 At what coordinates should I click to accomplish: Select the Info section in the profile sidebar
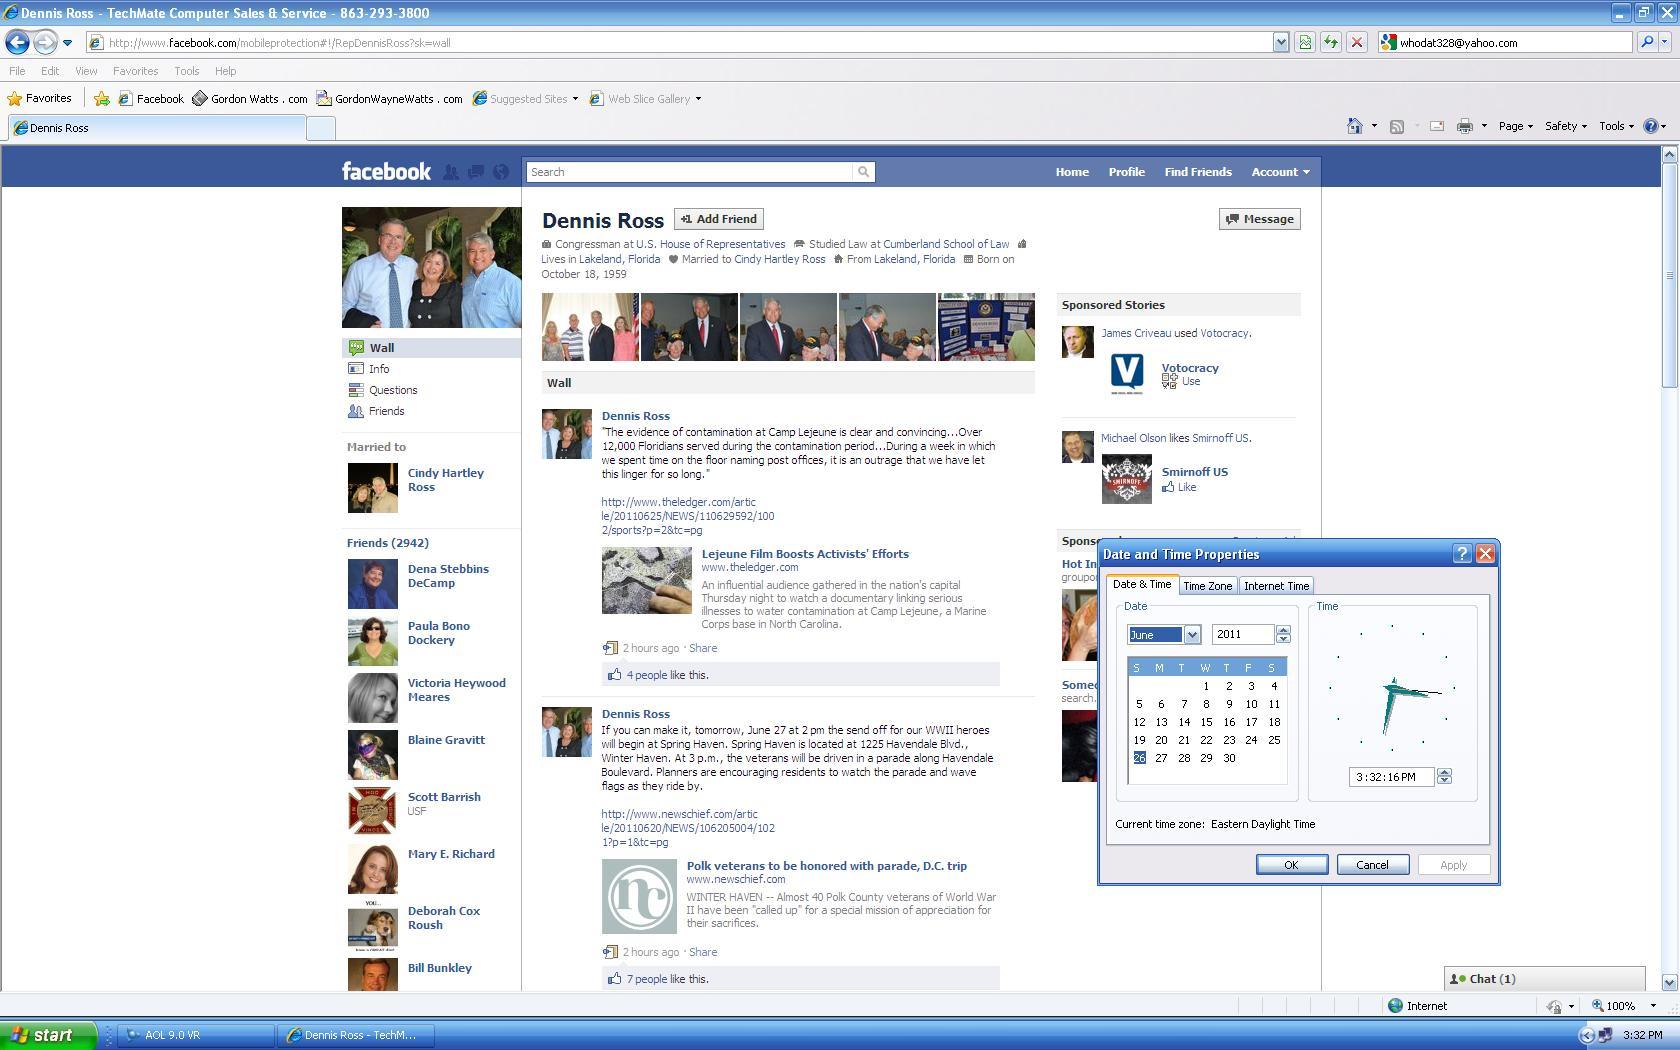click(x=378, y=369)
